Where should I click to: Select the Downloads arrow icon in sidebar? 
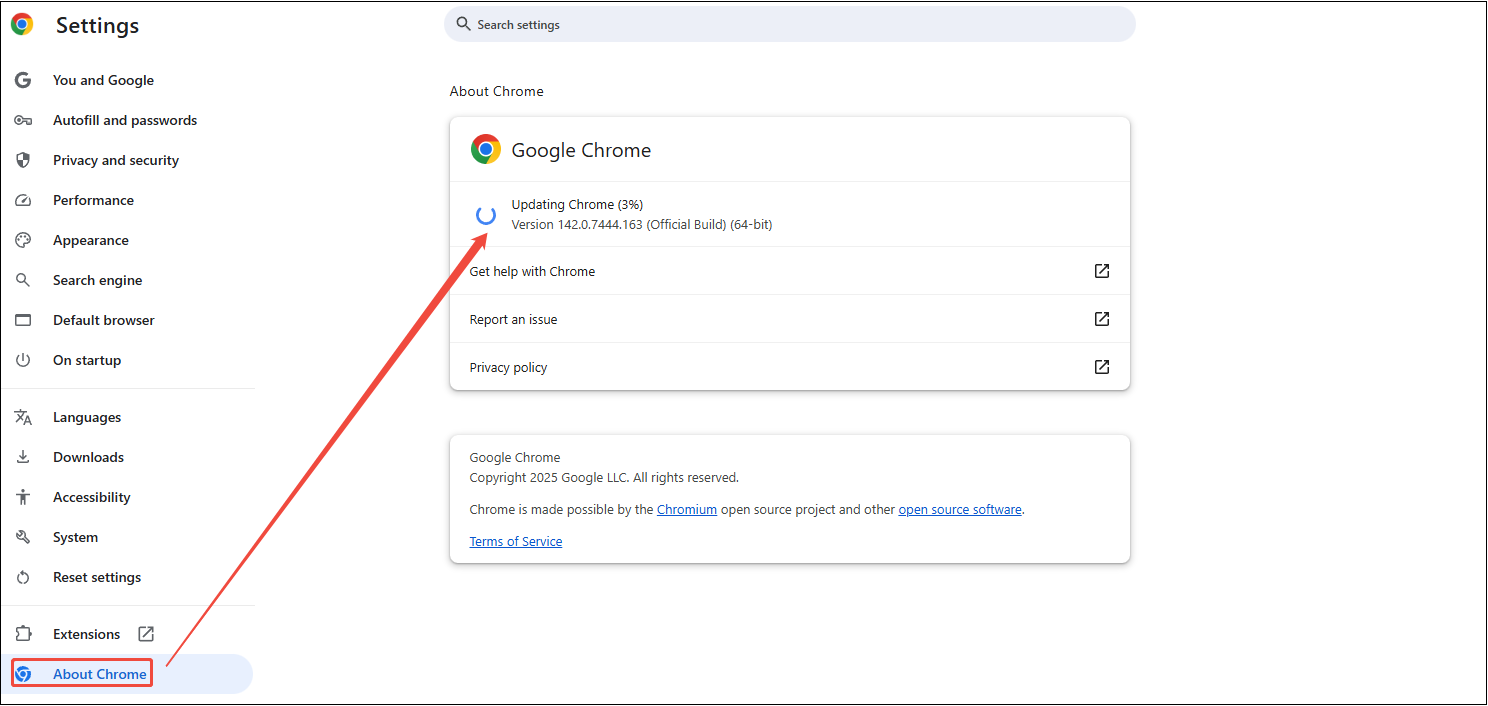(23, 457)
